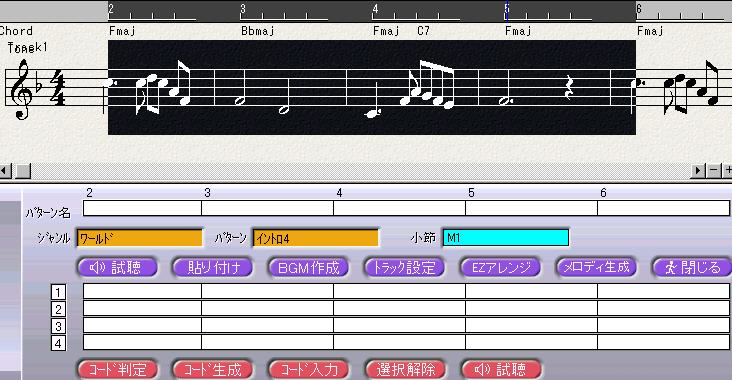The height and width of the screenshot is (380, 732).
Task: Select the パターン field showing イントロ4
Action: pos(316,238)
